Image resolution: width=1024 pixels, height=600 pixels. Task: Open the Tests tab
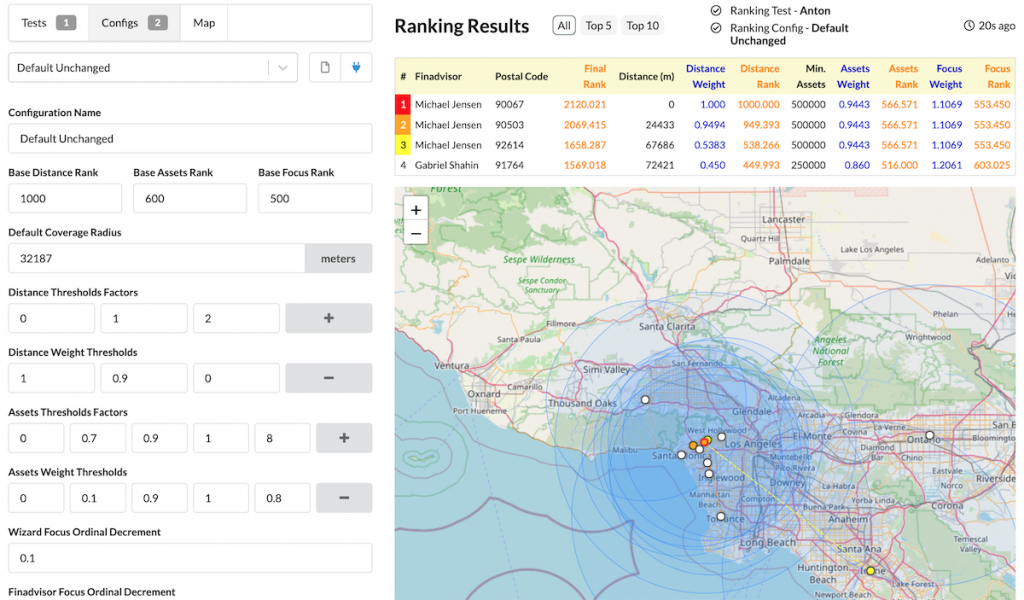[x=48, y=23]
